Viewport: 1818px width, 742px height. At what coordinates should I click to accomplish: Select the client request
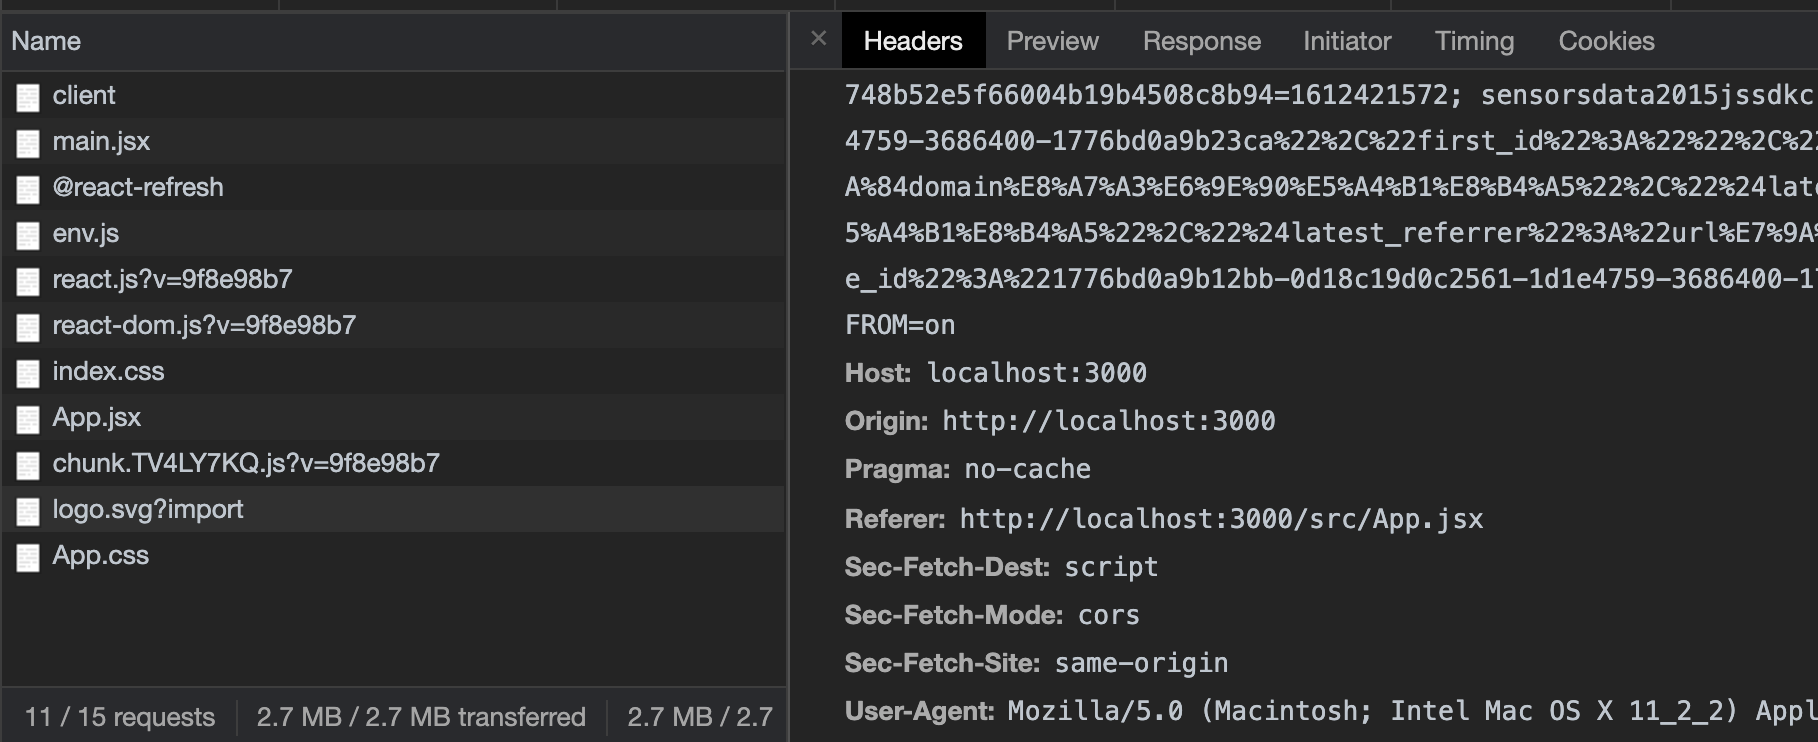pyautogui.click(x=394, y=95)
